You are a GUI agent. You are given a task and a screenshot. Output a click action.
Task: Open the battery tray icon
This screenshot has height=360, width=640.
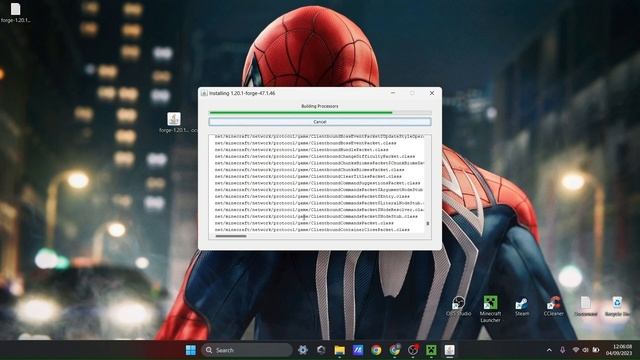pyautogui.click(x=596, y=350)
